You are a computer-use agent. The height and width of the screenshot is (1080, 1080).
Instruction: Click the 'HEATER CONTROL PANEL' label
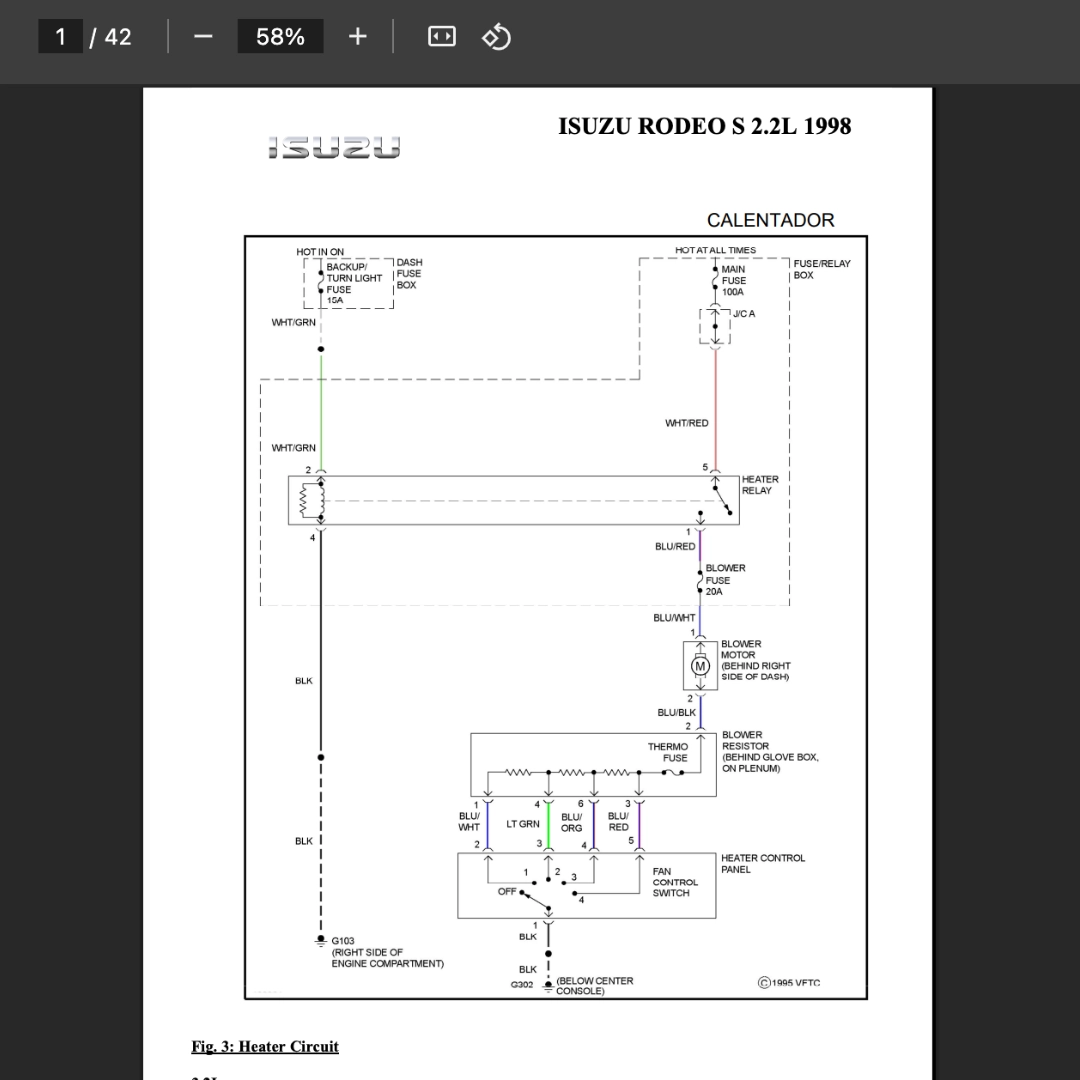(x=762, y=864)
